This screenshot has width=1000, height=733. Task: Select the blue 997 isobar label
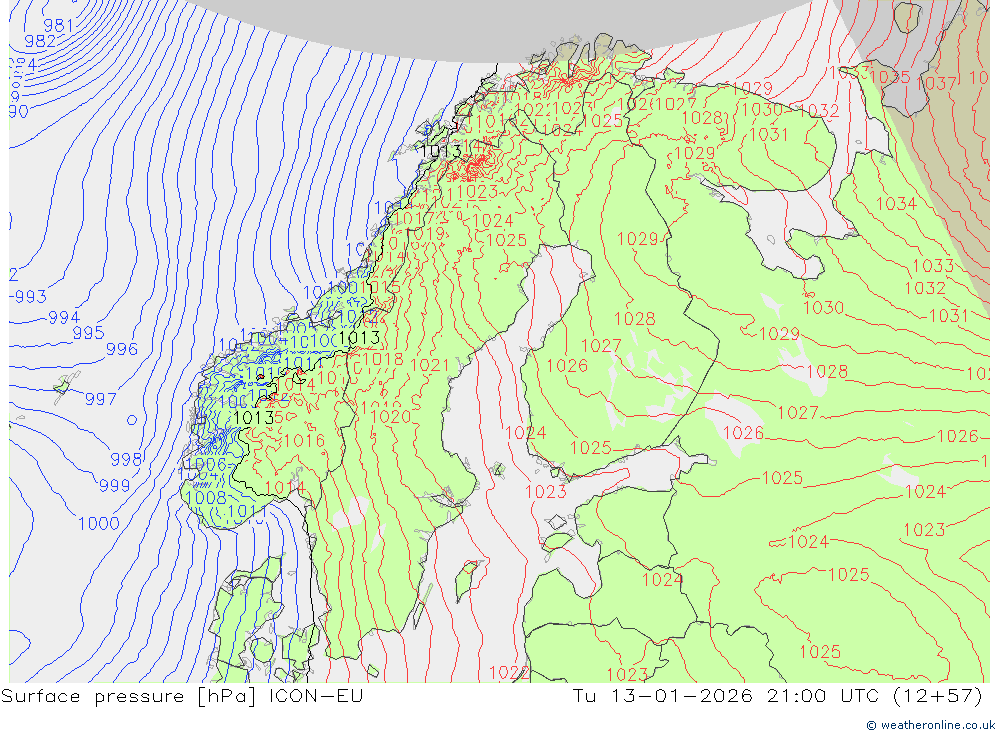click(101, 399)
